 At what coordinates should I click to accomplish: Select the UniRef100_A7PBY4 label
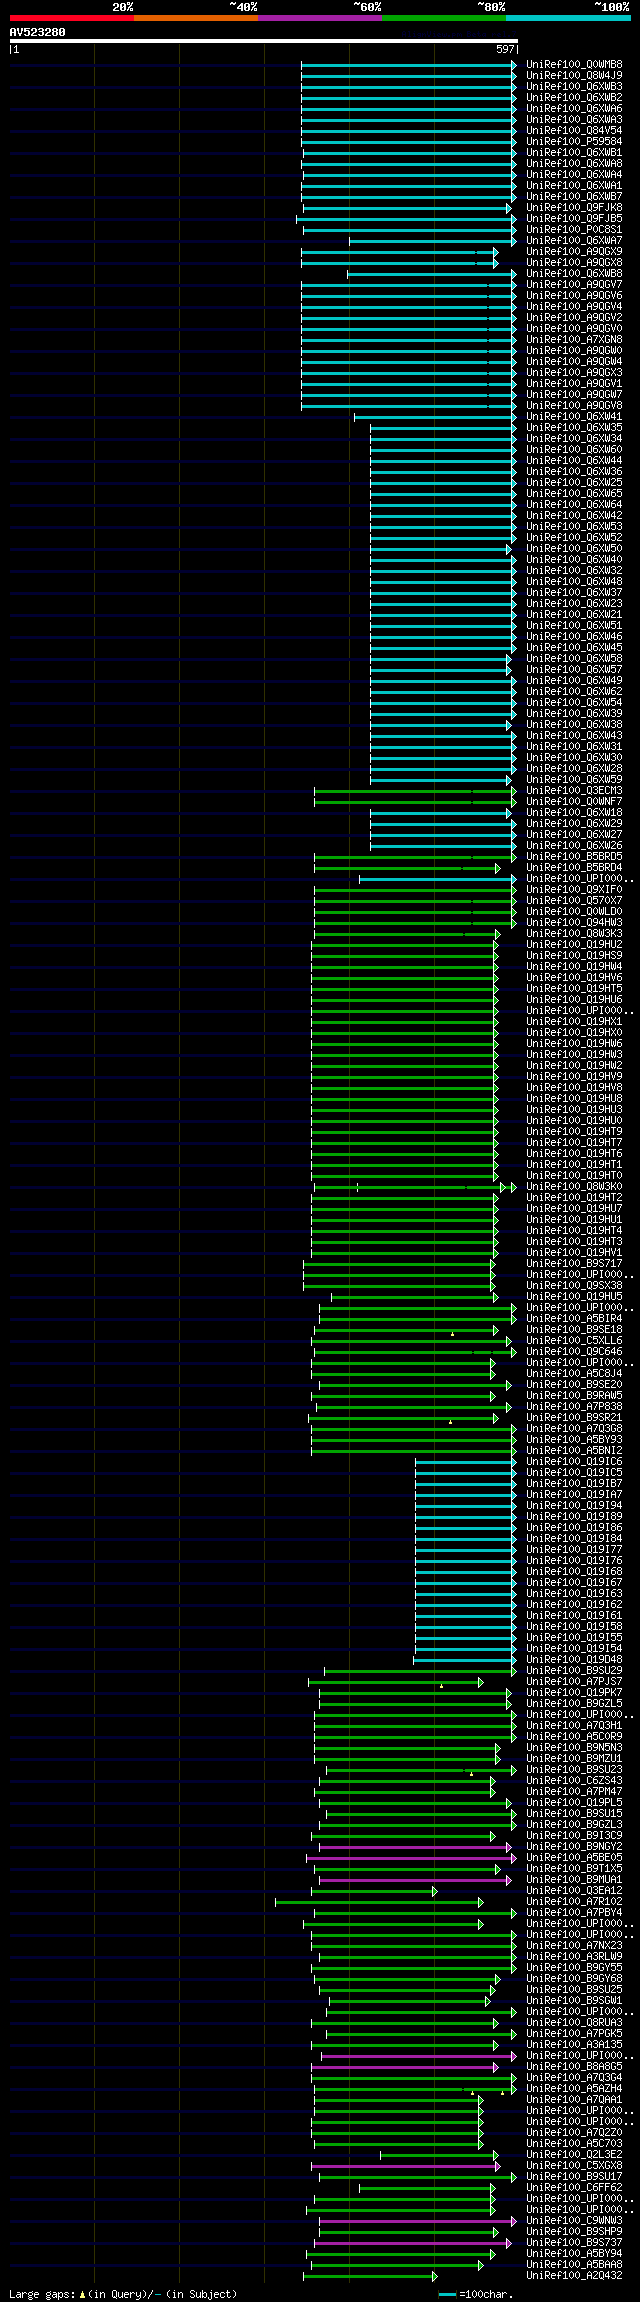(x=574, y=1913)
